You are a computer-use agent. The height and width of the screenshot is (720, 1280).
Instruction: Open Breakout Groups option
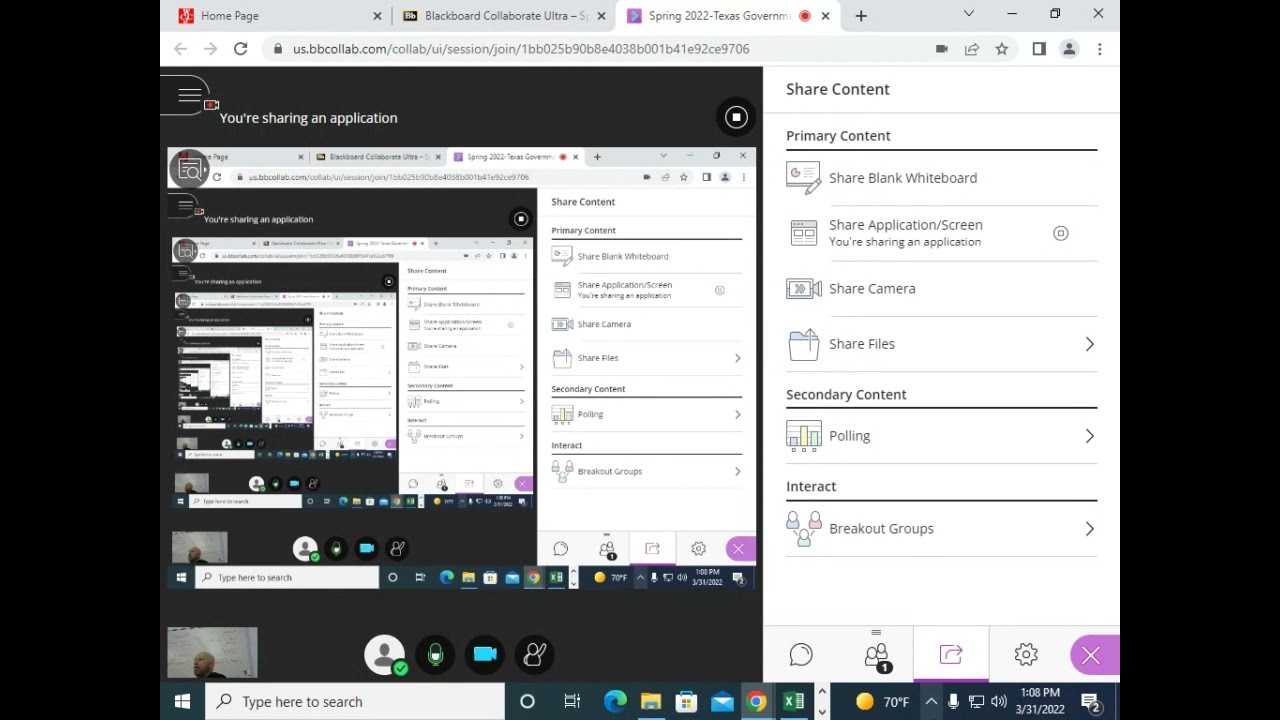pyautogui.click(x=941, y=529)
